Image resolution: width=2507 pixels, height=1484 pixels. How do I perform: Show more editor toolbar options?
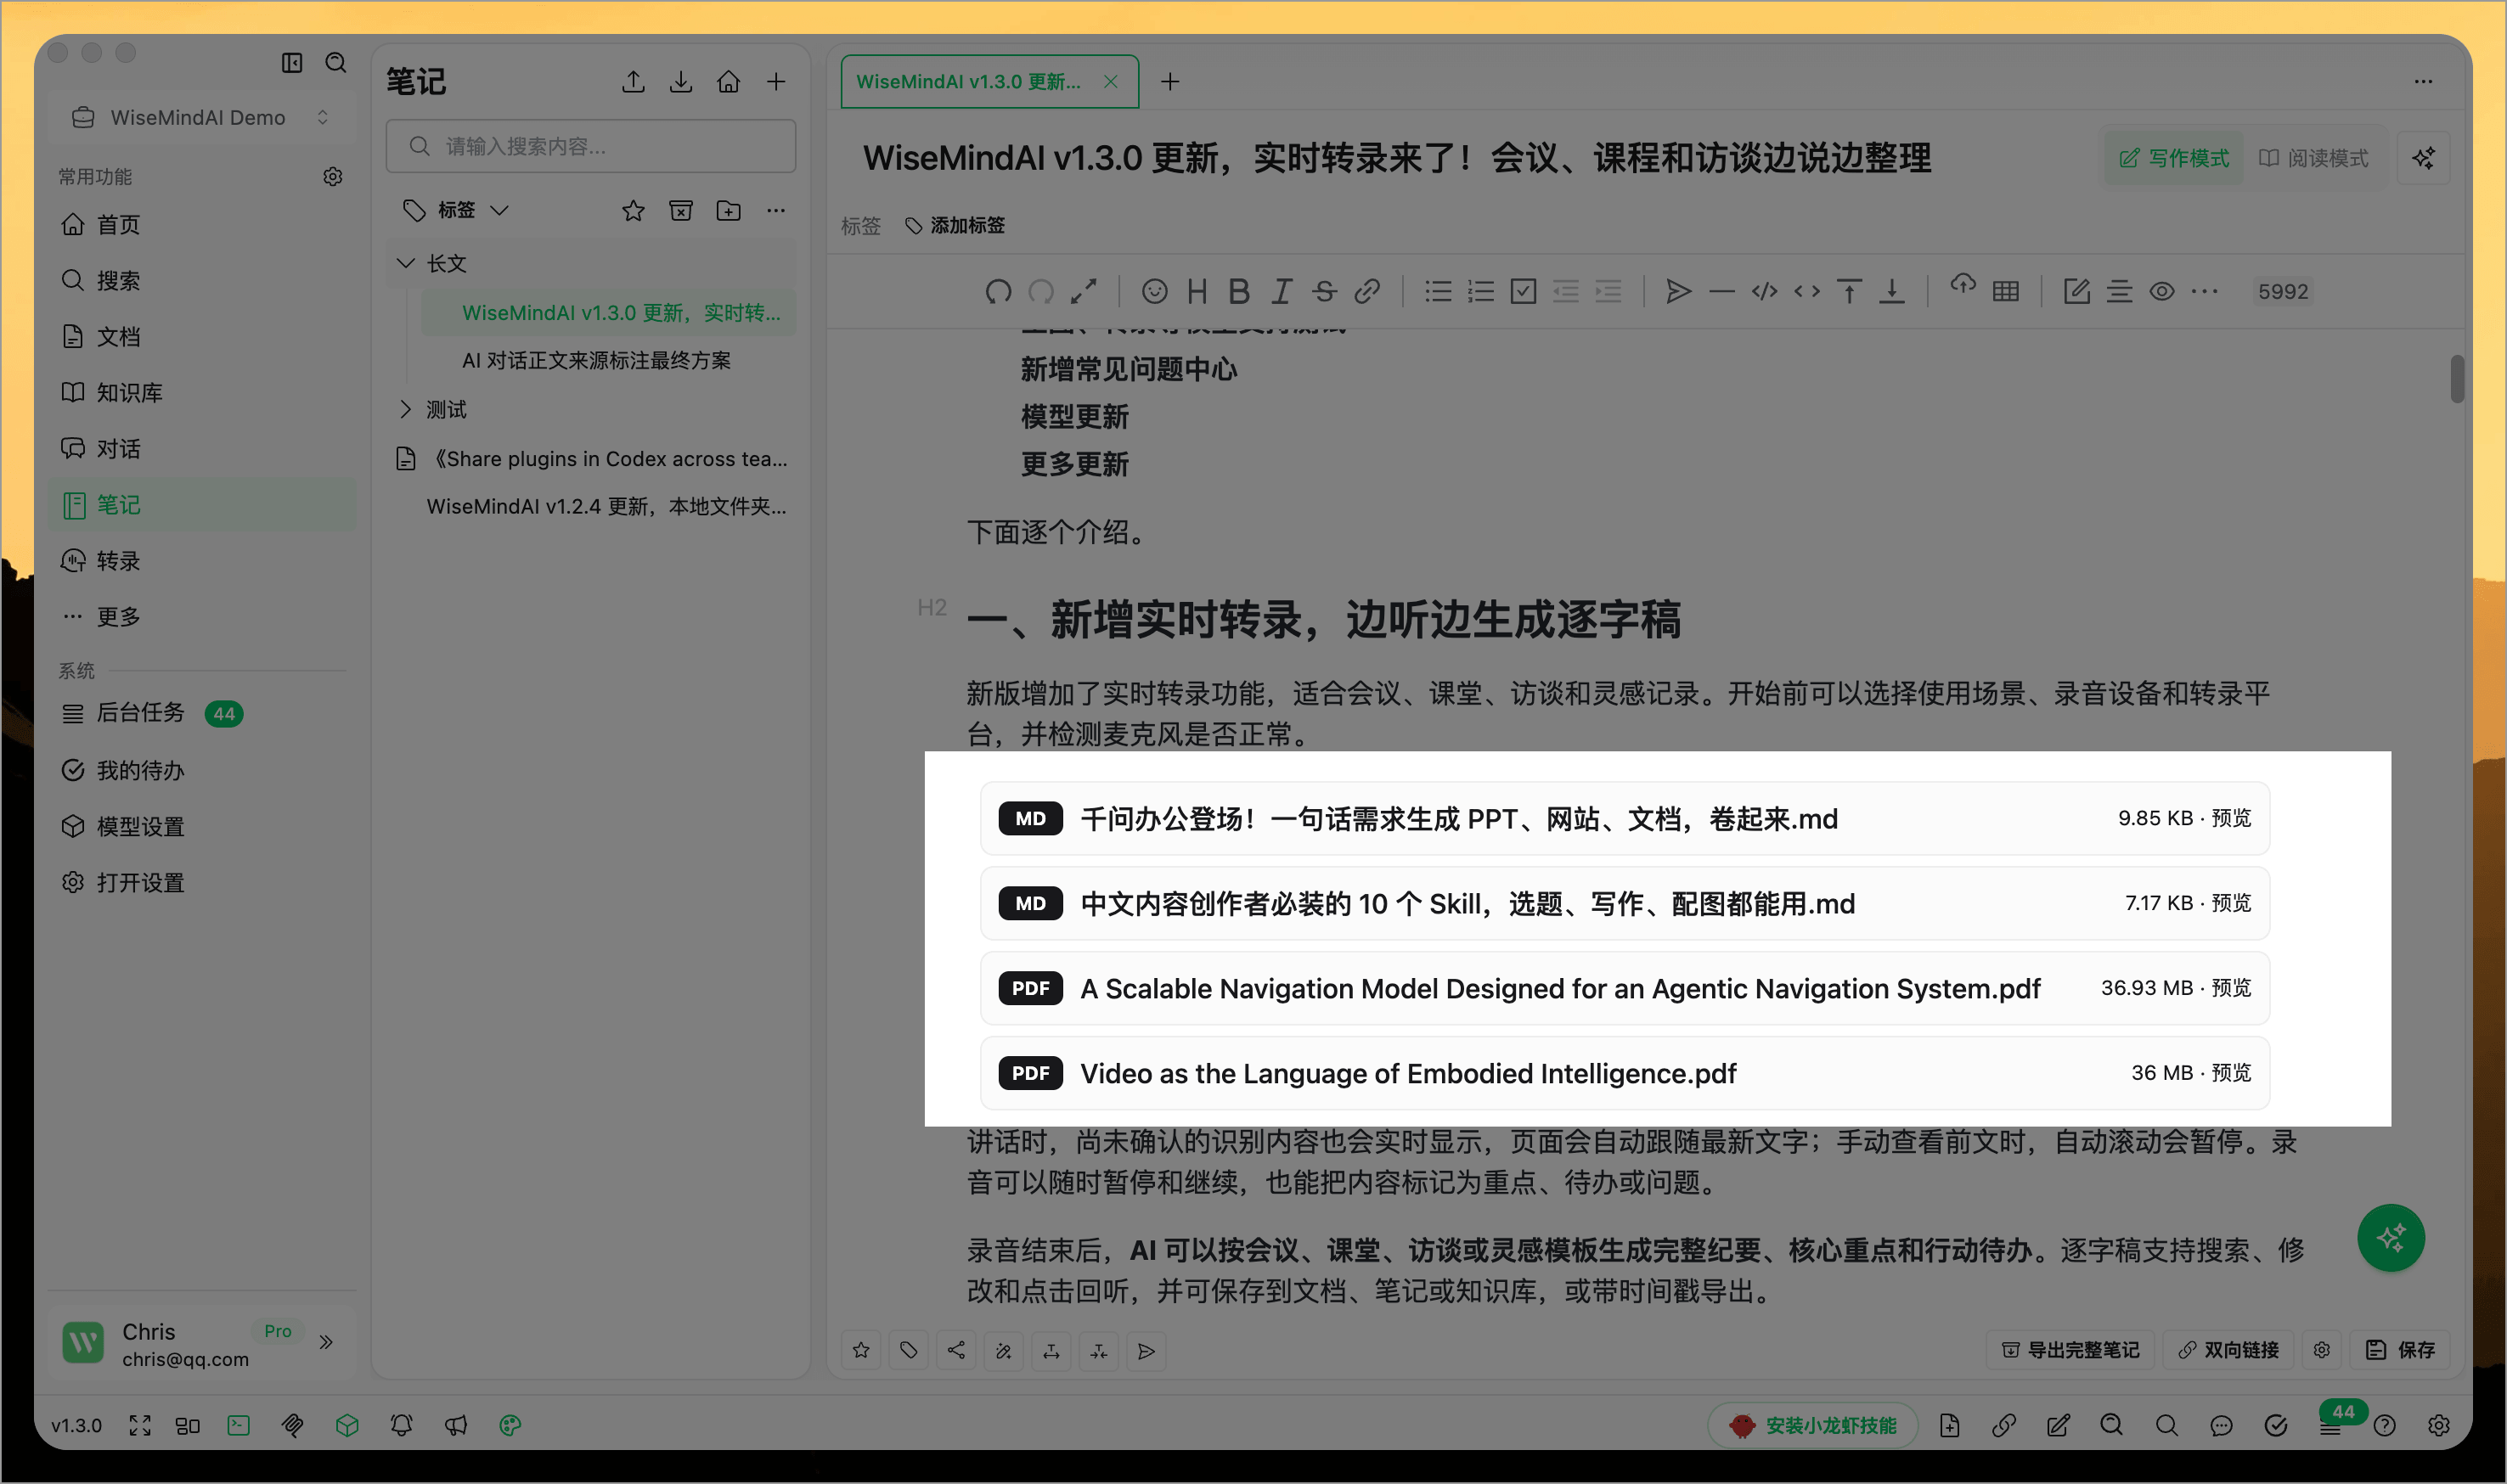click(x=2204, y=291)
